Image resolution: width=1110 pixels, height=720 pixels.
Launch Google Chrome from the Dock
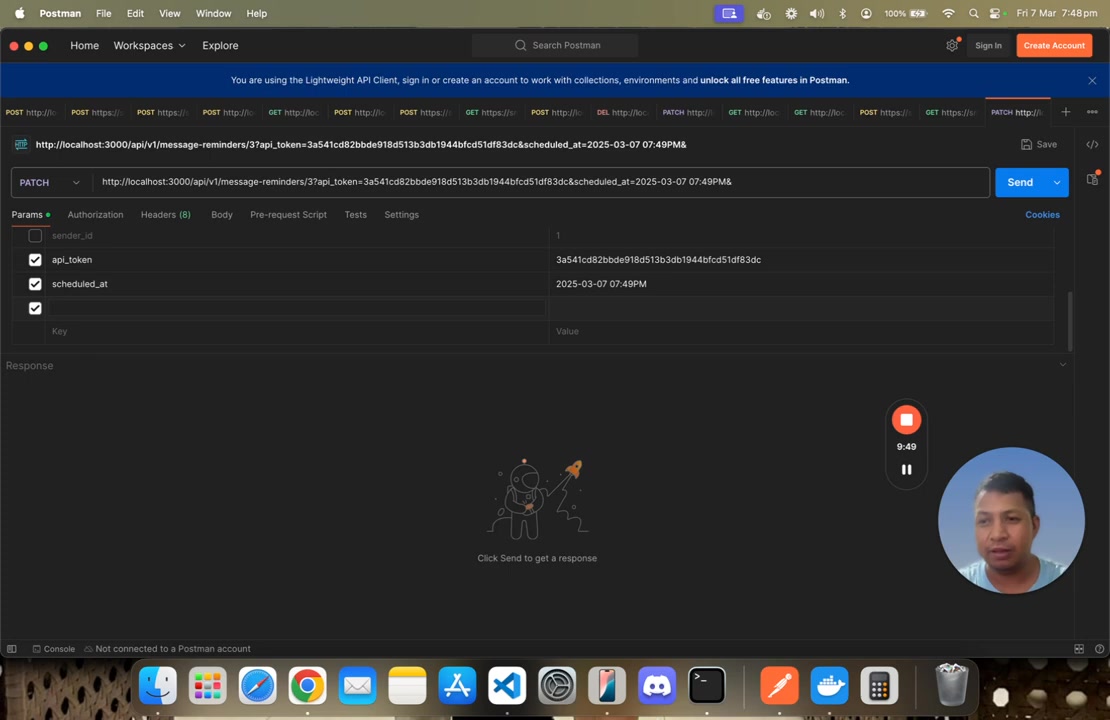[307, 685]
